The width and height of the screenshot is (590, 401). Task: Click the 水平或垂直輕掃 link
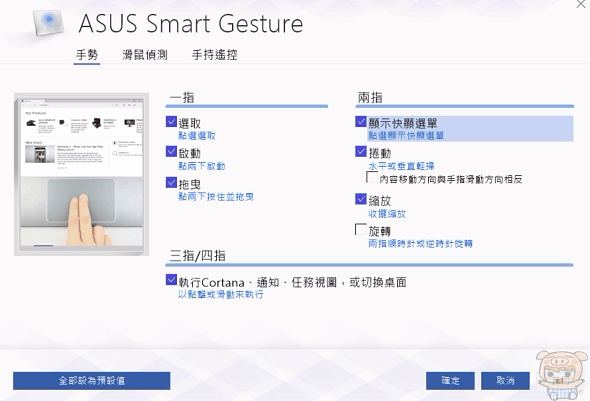pyautogui.click(x=401, y=166)
